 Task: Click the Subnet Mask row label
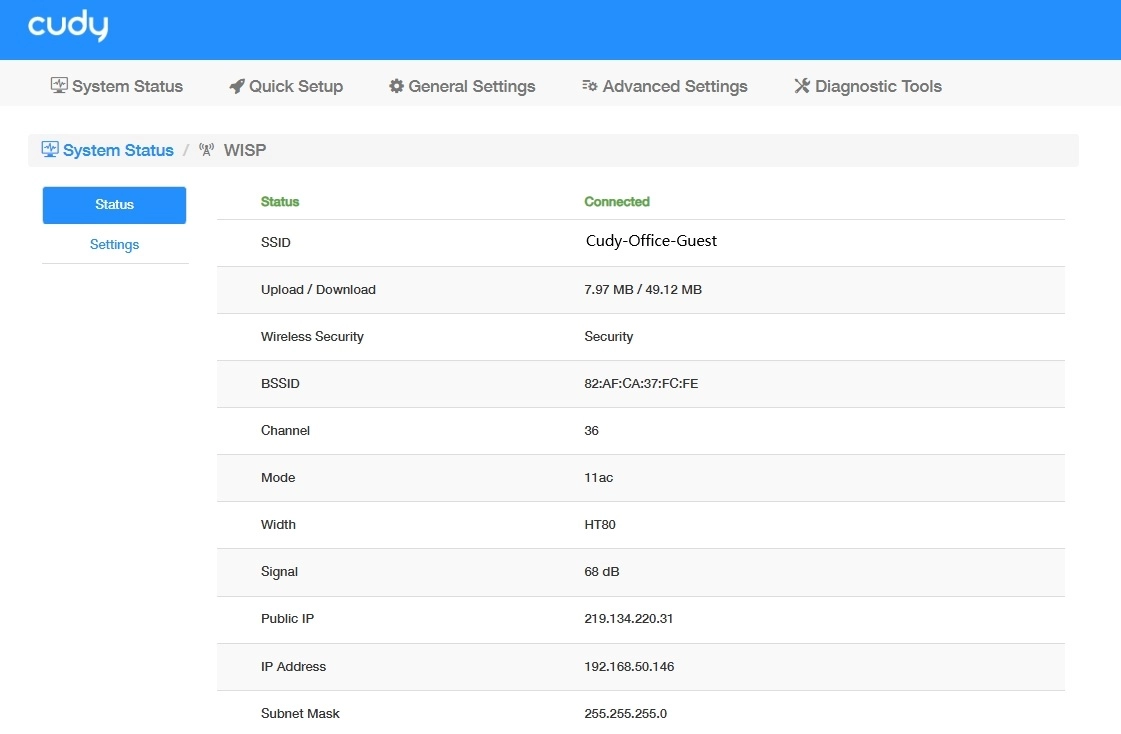coord(300,713)
